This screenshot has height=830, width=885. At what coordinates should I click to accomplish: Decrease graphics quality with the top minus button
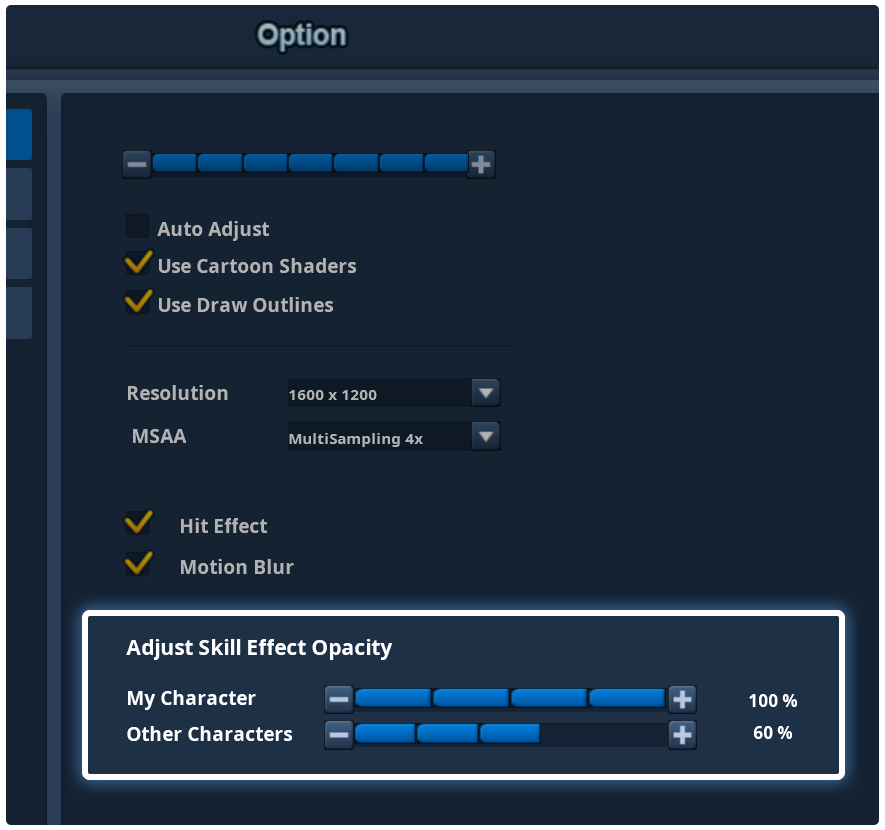click(137, 165)
